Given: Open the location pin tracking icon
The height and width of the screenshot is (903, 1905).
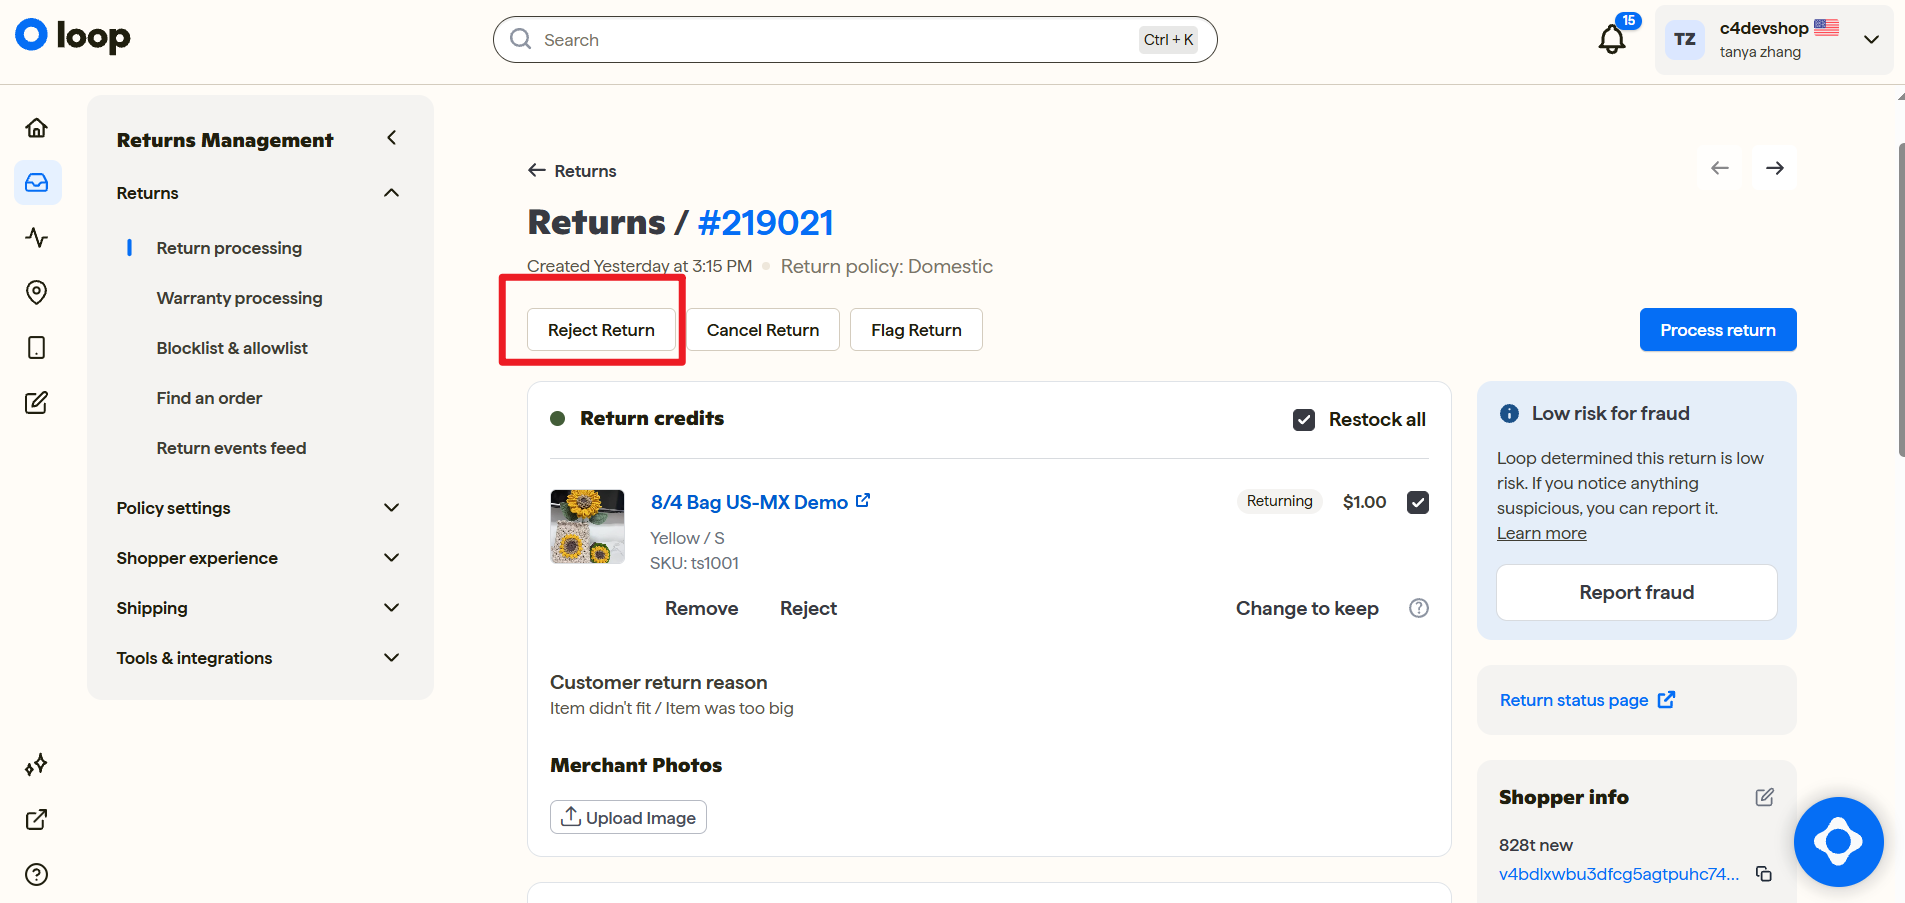Looking at the screenshot, I should (x=37, y=293).
